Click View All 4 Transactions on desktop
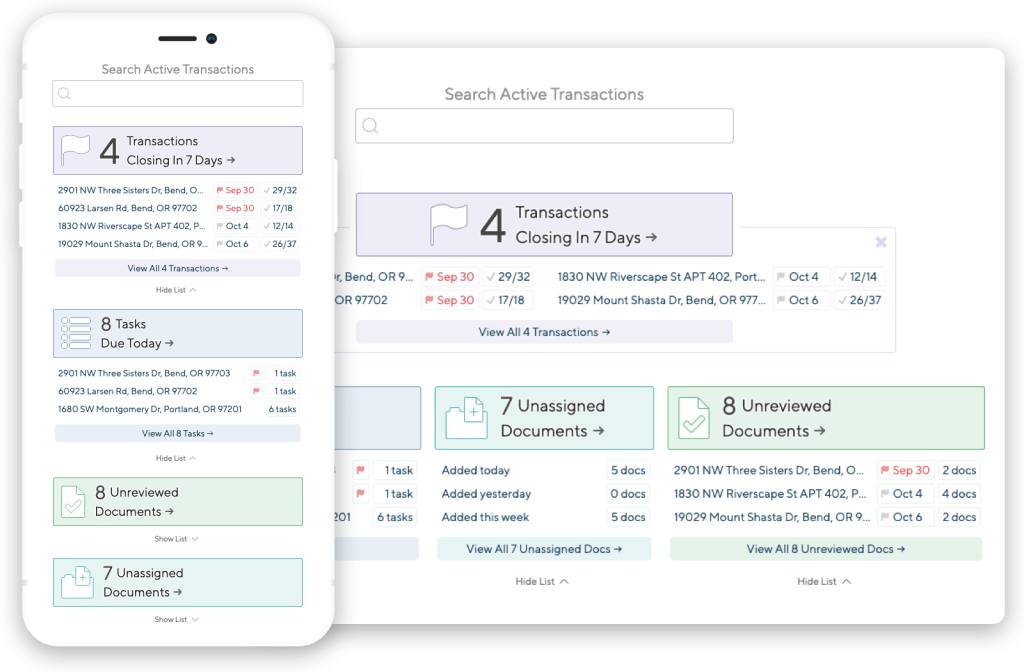Viewport: 1024px width, 672px height. pyautogui.click(x=544, y=332)
